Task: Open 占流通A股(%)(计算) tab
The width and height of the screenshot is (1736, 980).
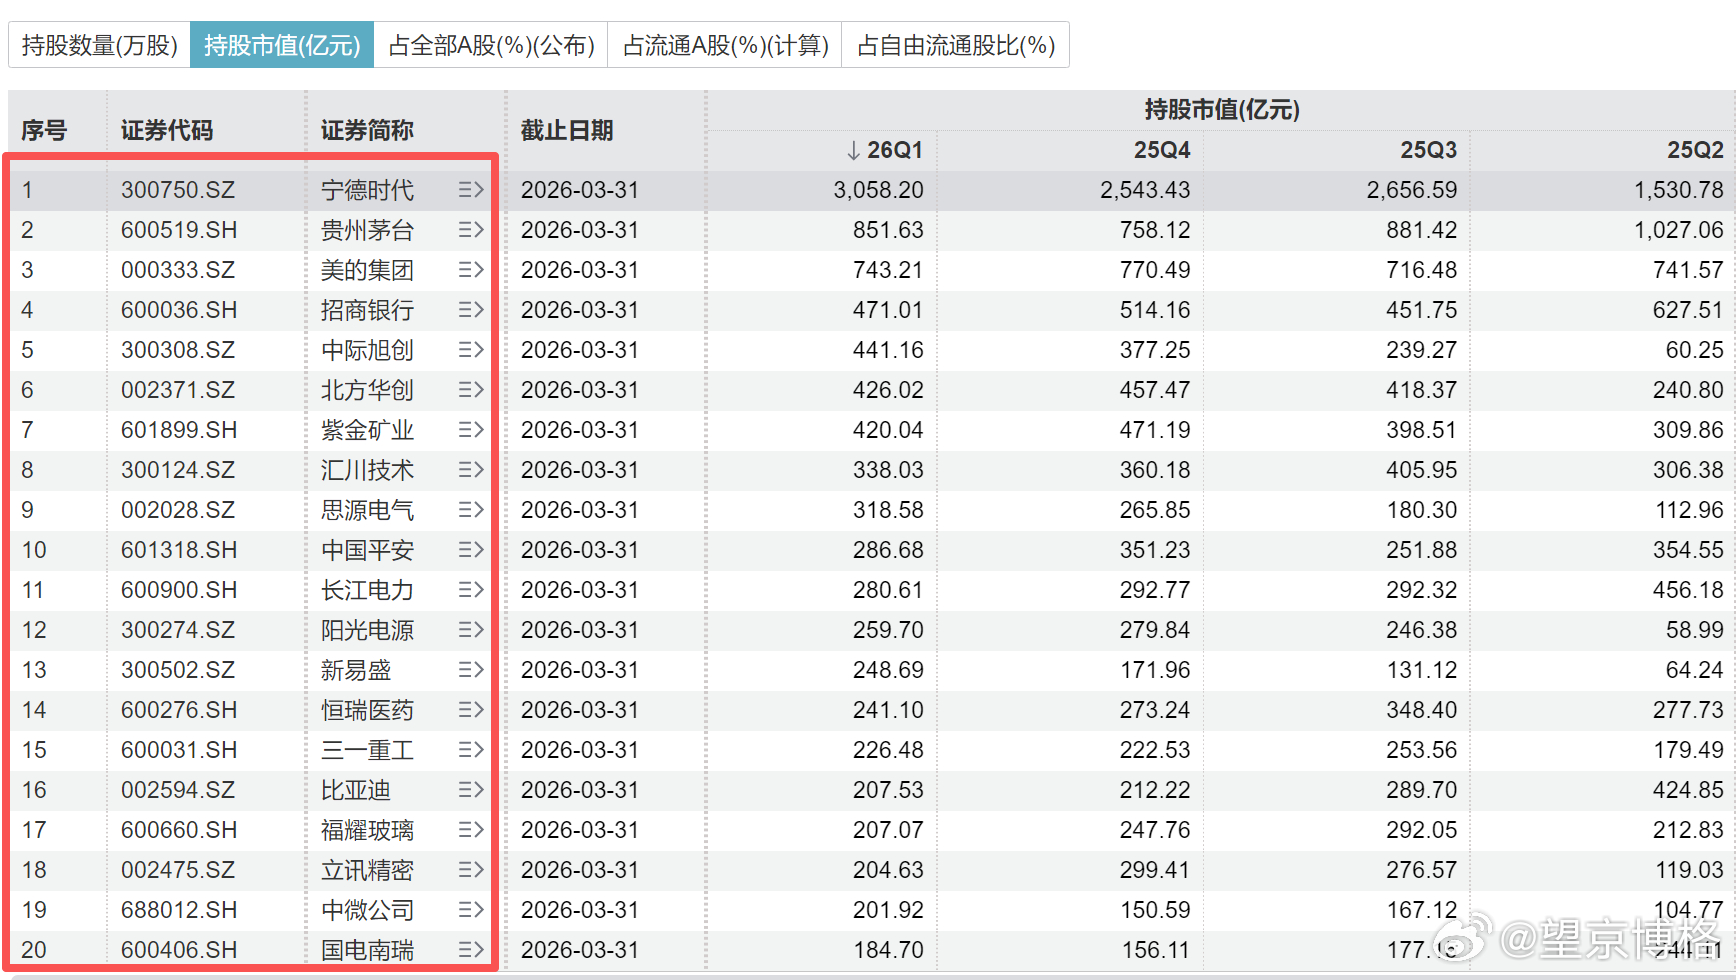Action: tap(725, 45)
